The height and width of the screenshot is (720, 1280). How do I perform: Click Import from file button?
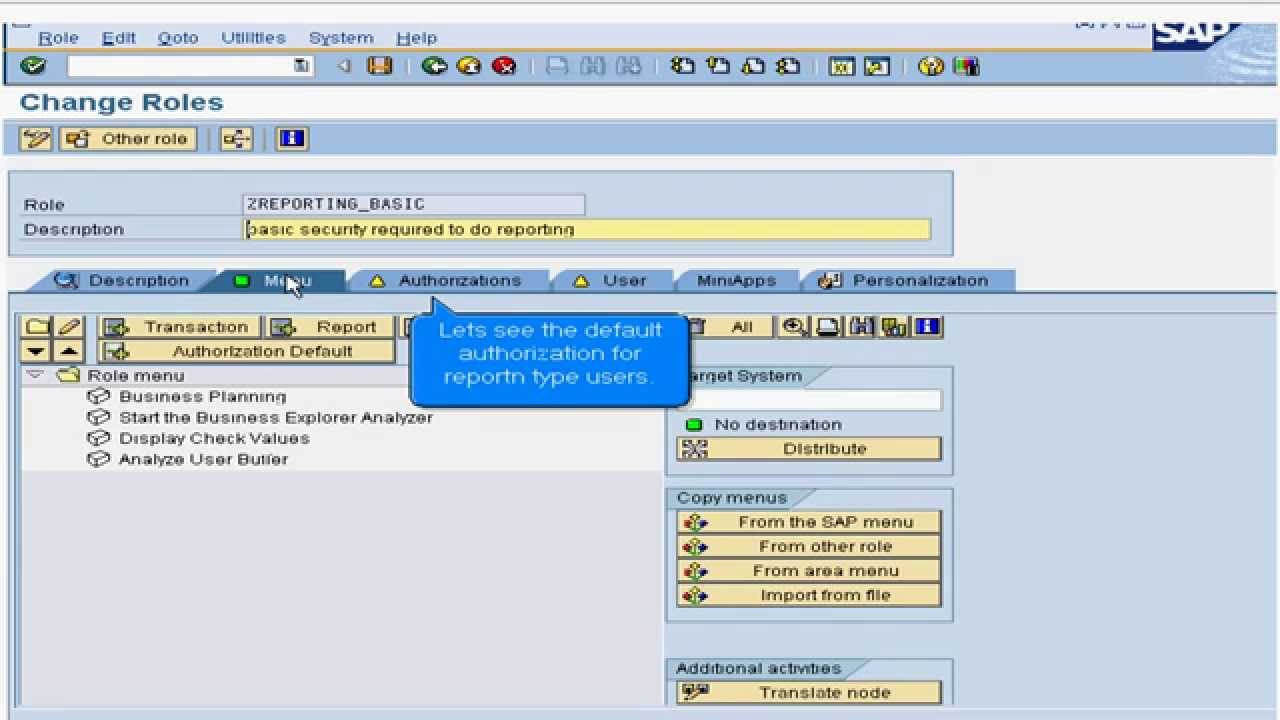point(809,595)
